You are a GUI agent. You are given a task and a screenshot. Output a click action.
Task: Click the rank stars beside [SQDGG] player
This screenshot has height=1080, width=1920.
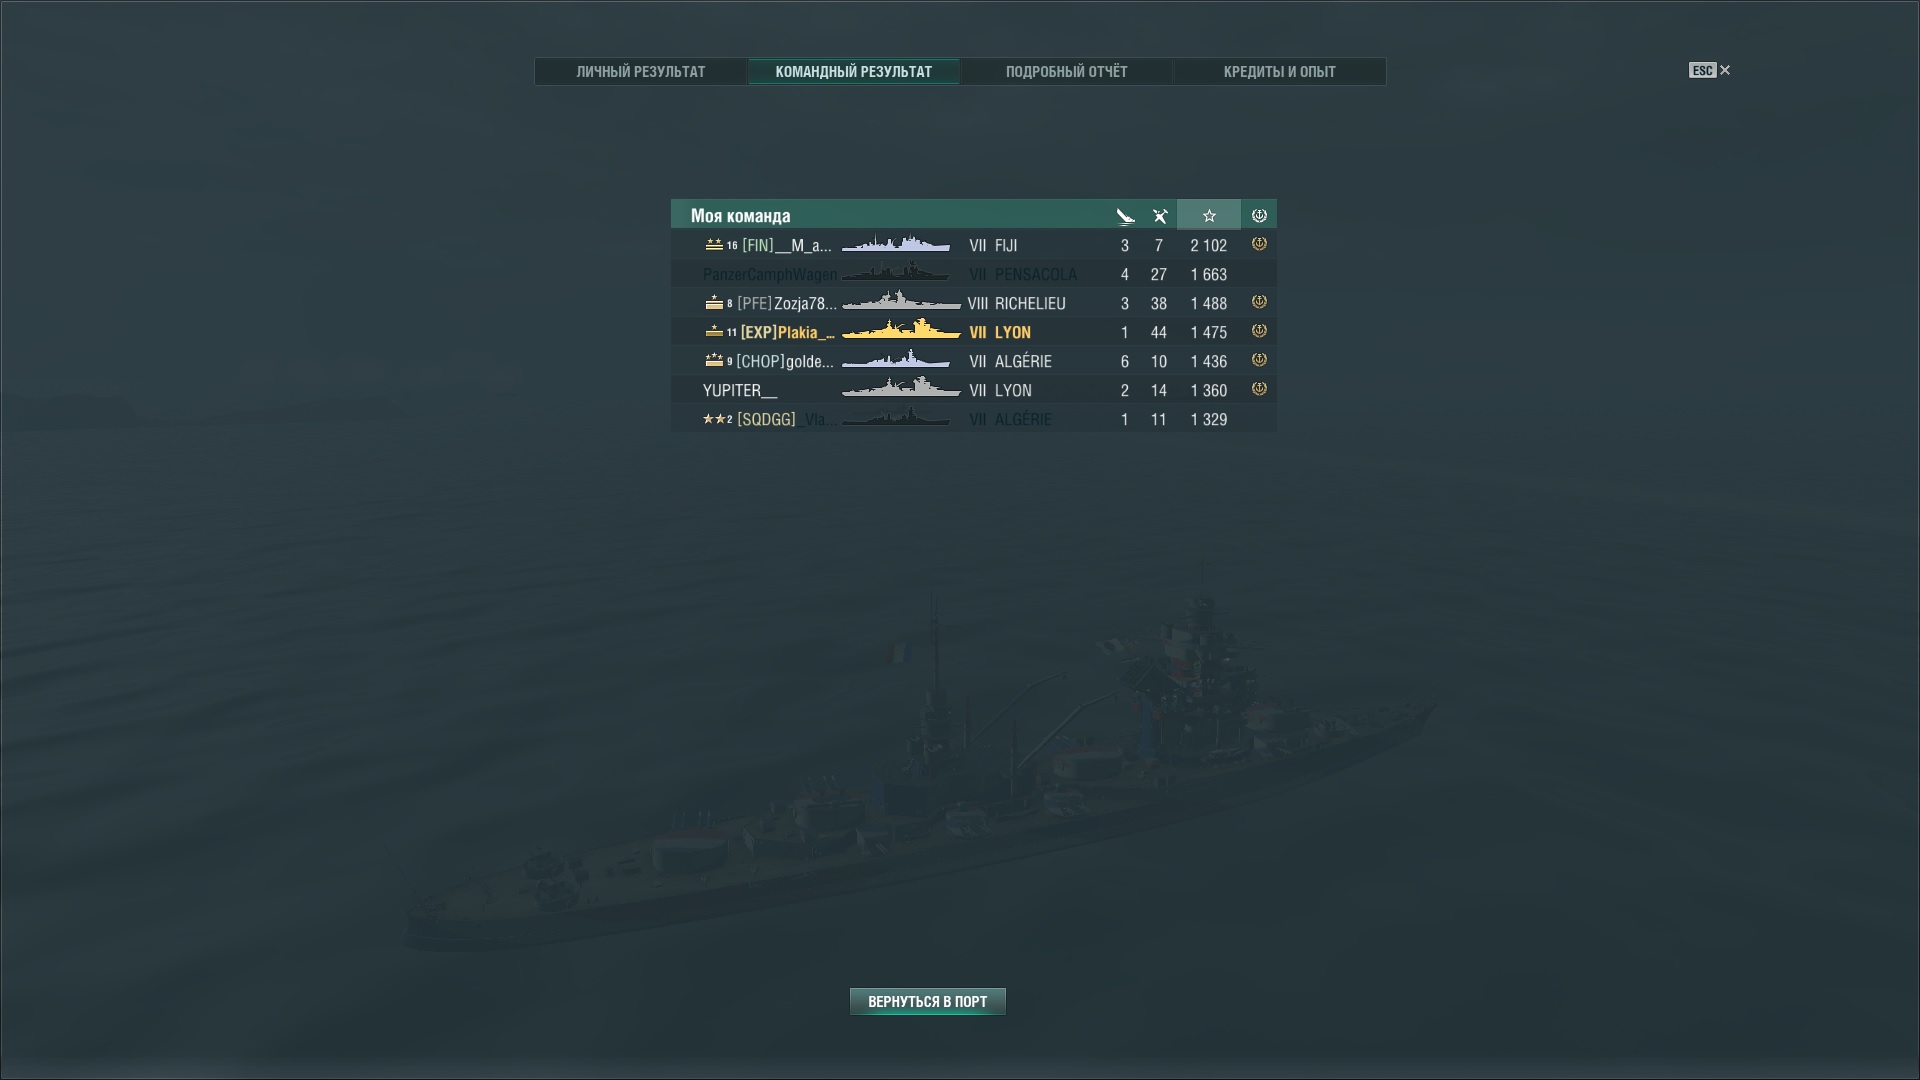pos(714,419)
